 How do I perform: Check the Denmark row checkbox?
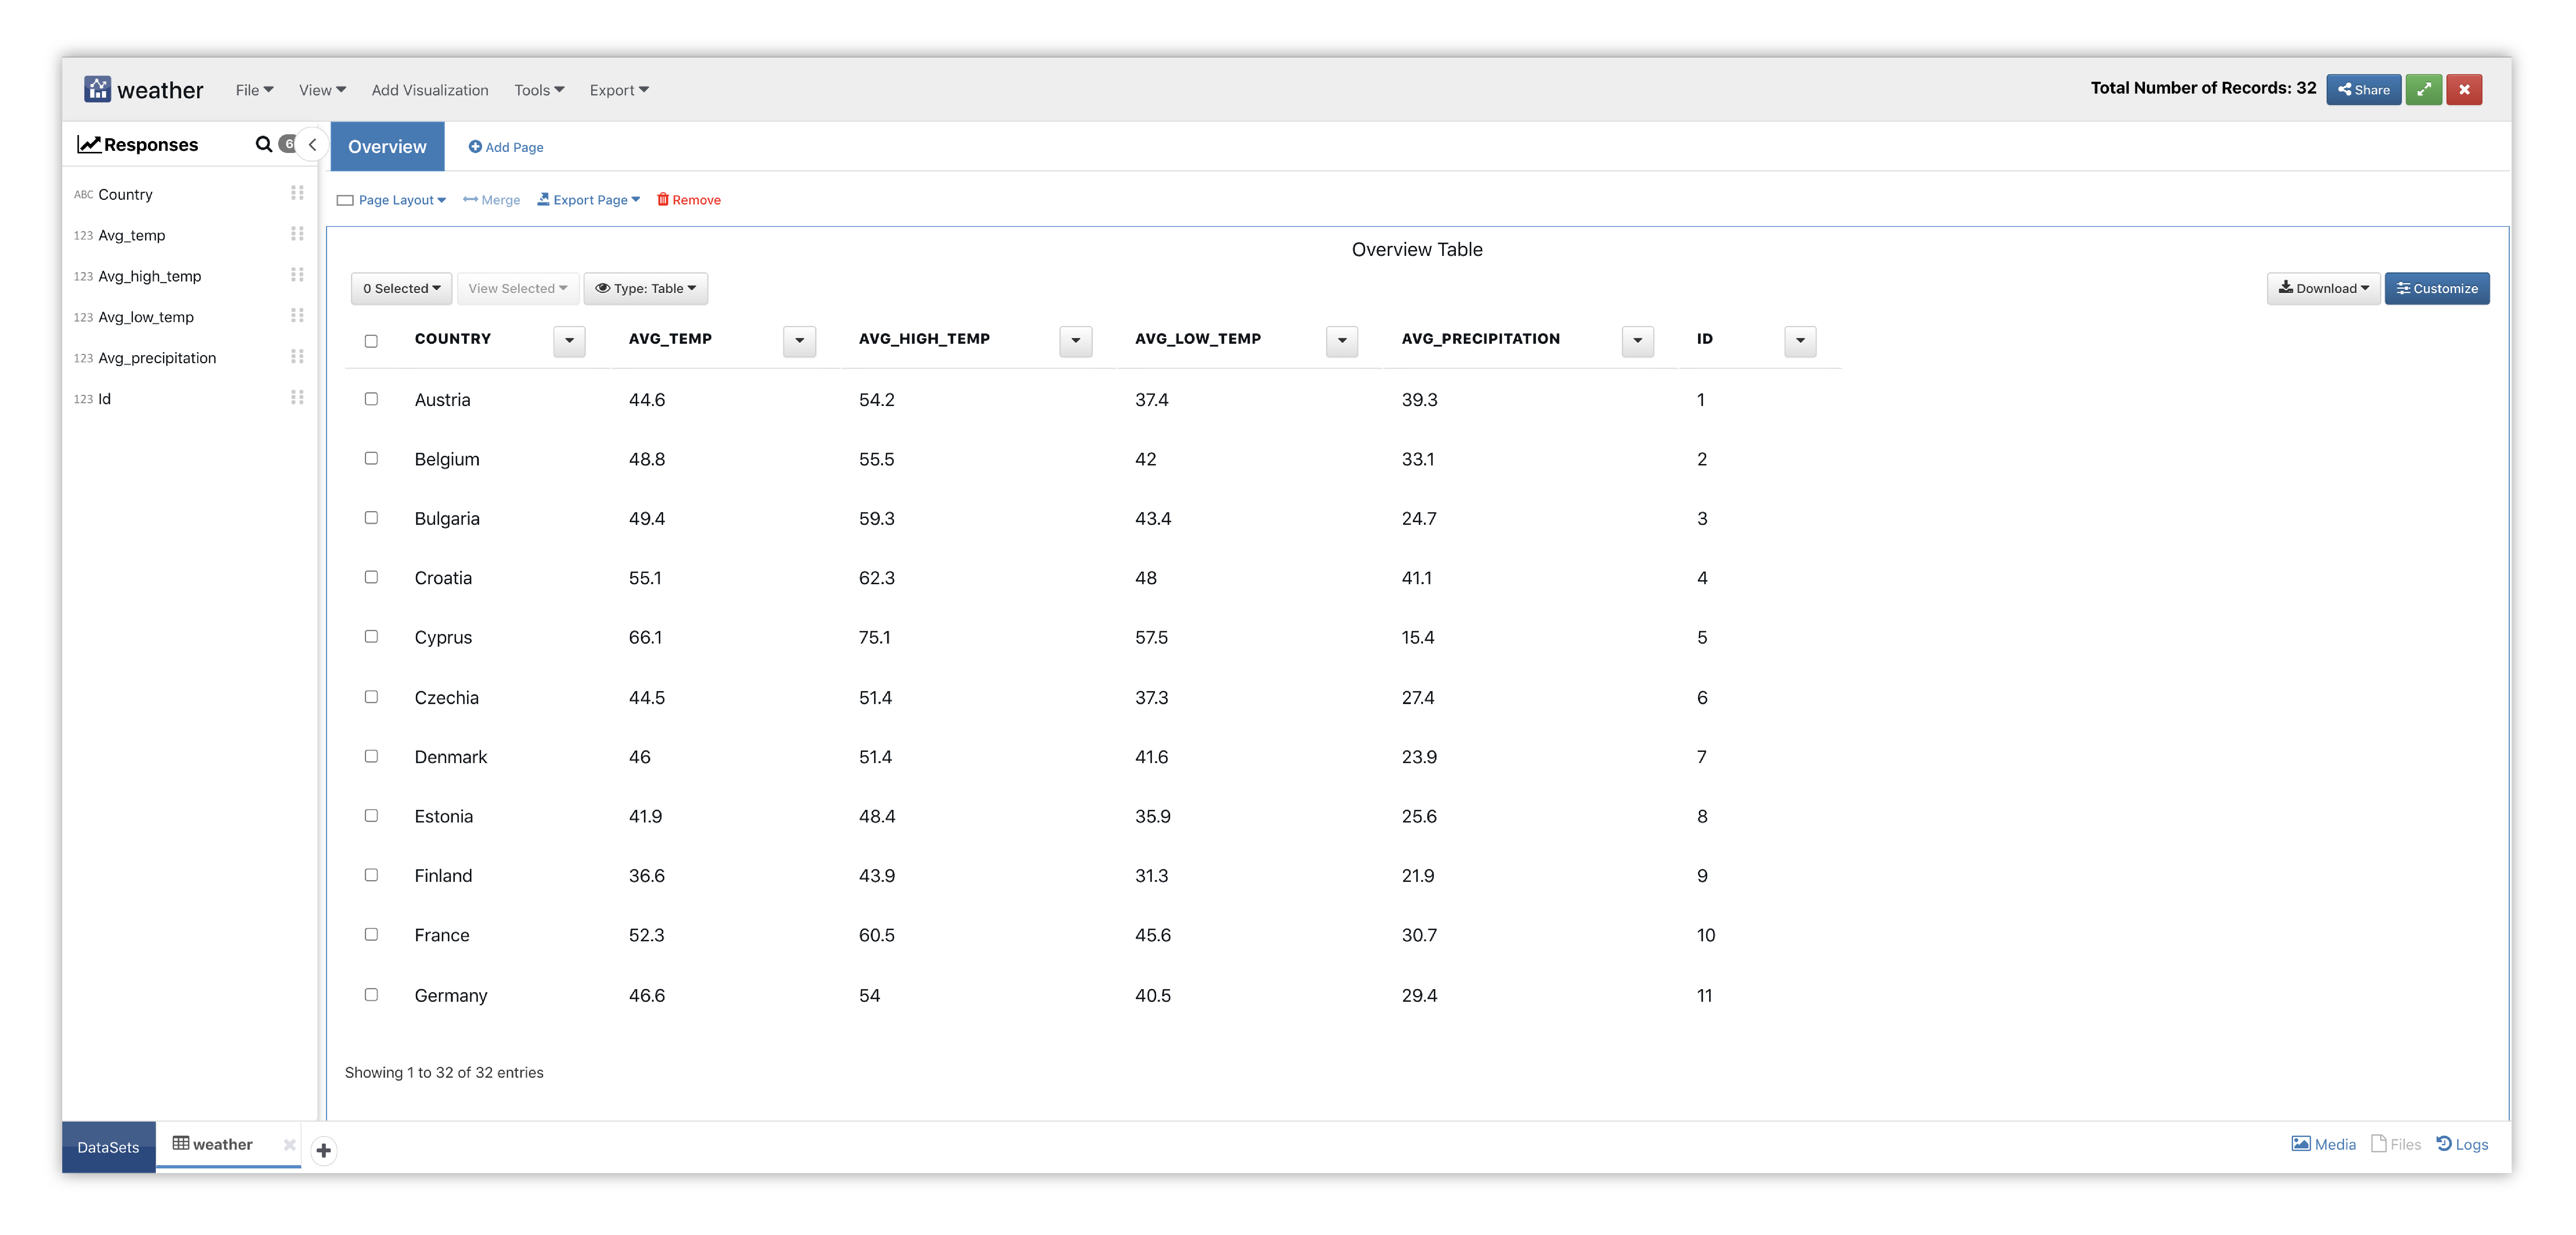tap(371, 756)
